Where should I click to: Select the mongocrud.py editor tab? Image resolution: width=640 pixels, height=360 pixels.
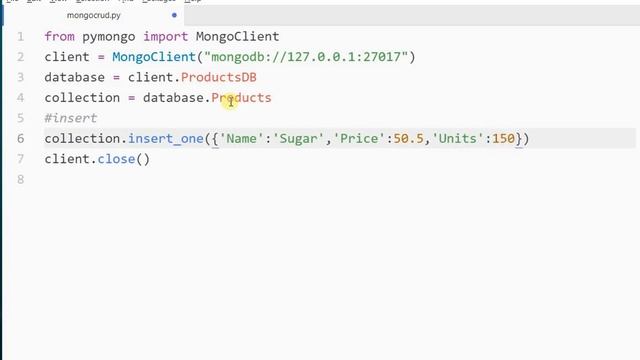pos(93,16)
